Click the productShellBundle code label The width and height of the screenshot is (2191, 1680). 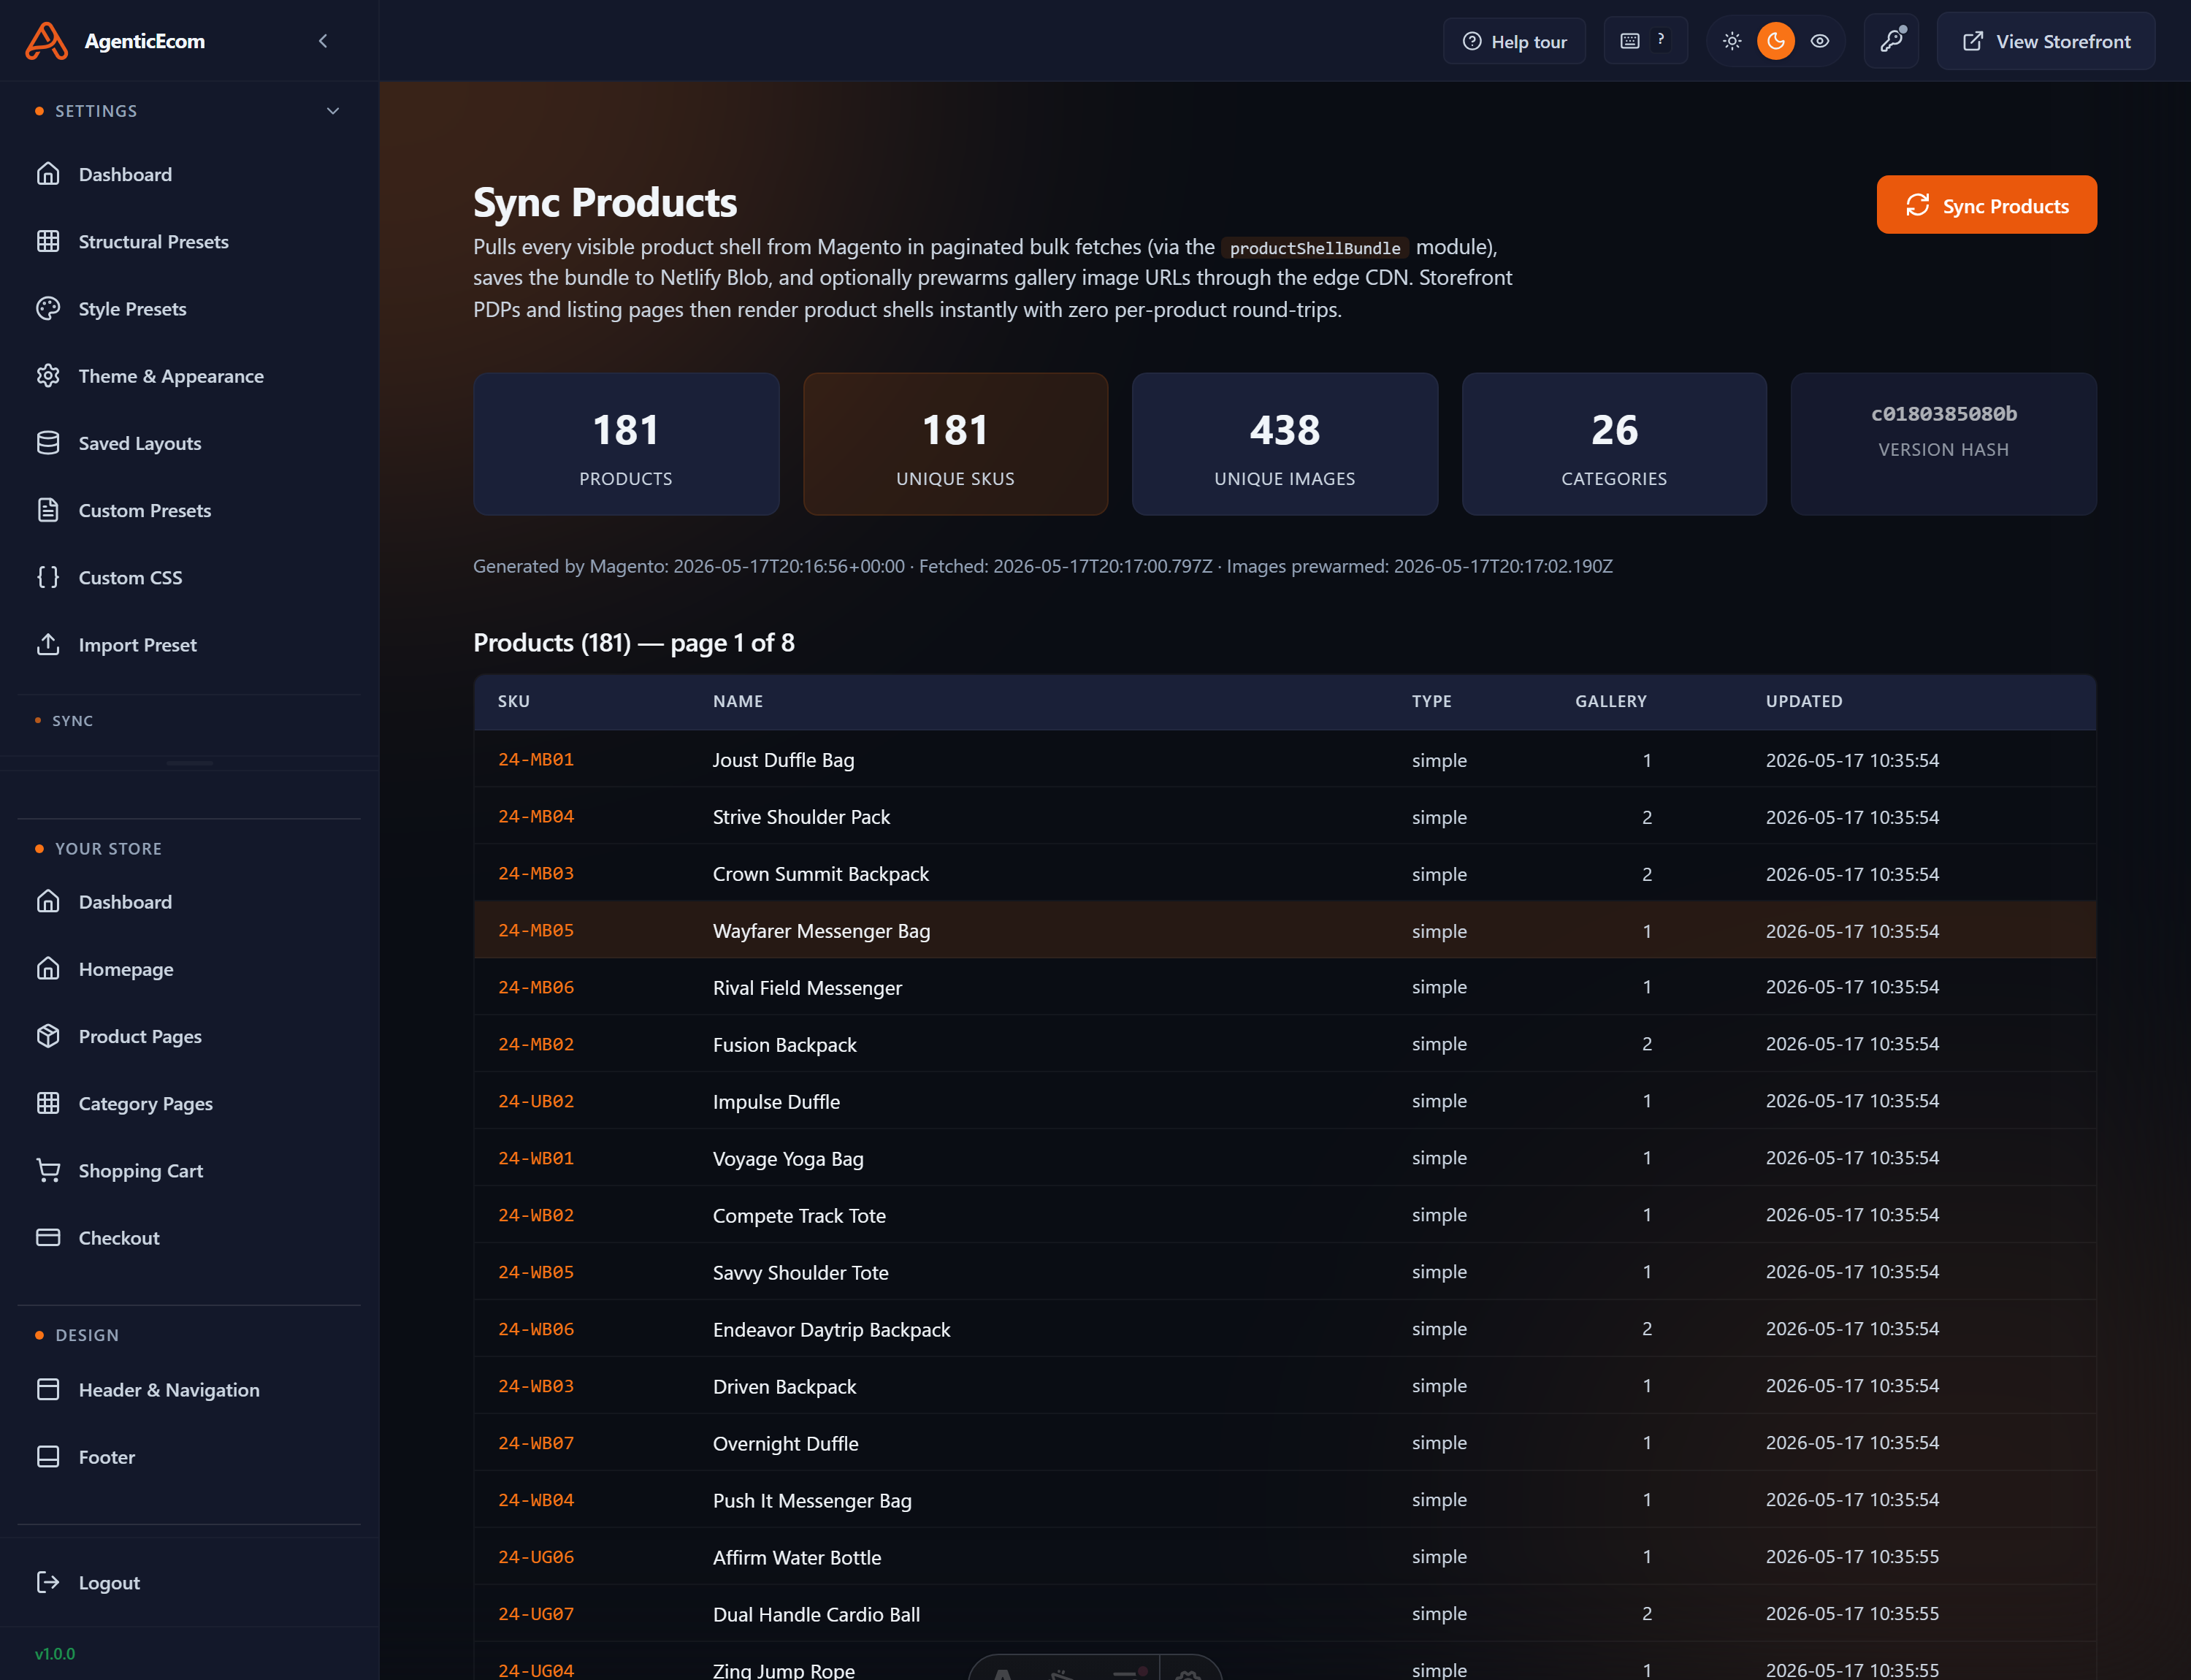[x=1315, y=248]
